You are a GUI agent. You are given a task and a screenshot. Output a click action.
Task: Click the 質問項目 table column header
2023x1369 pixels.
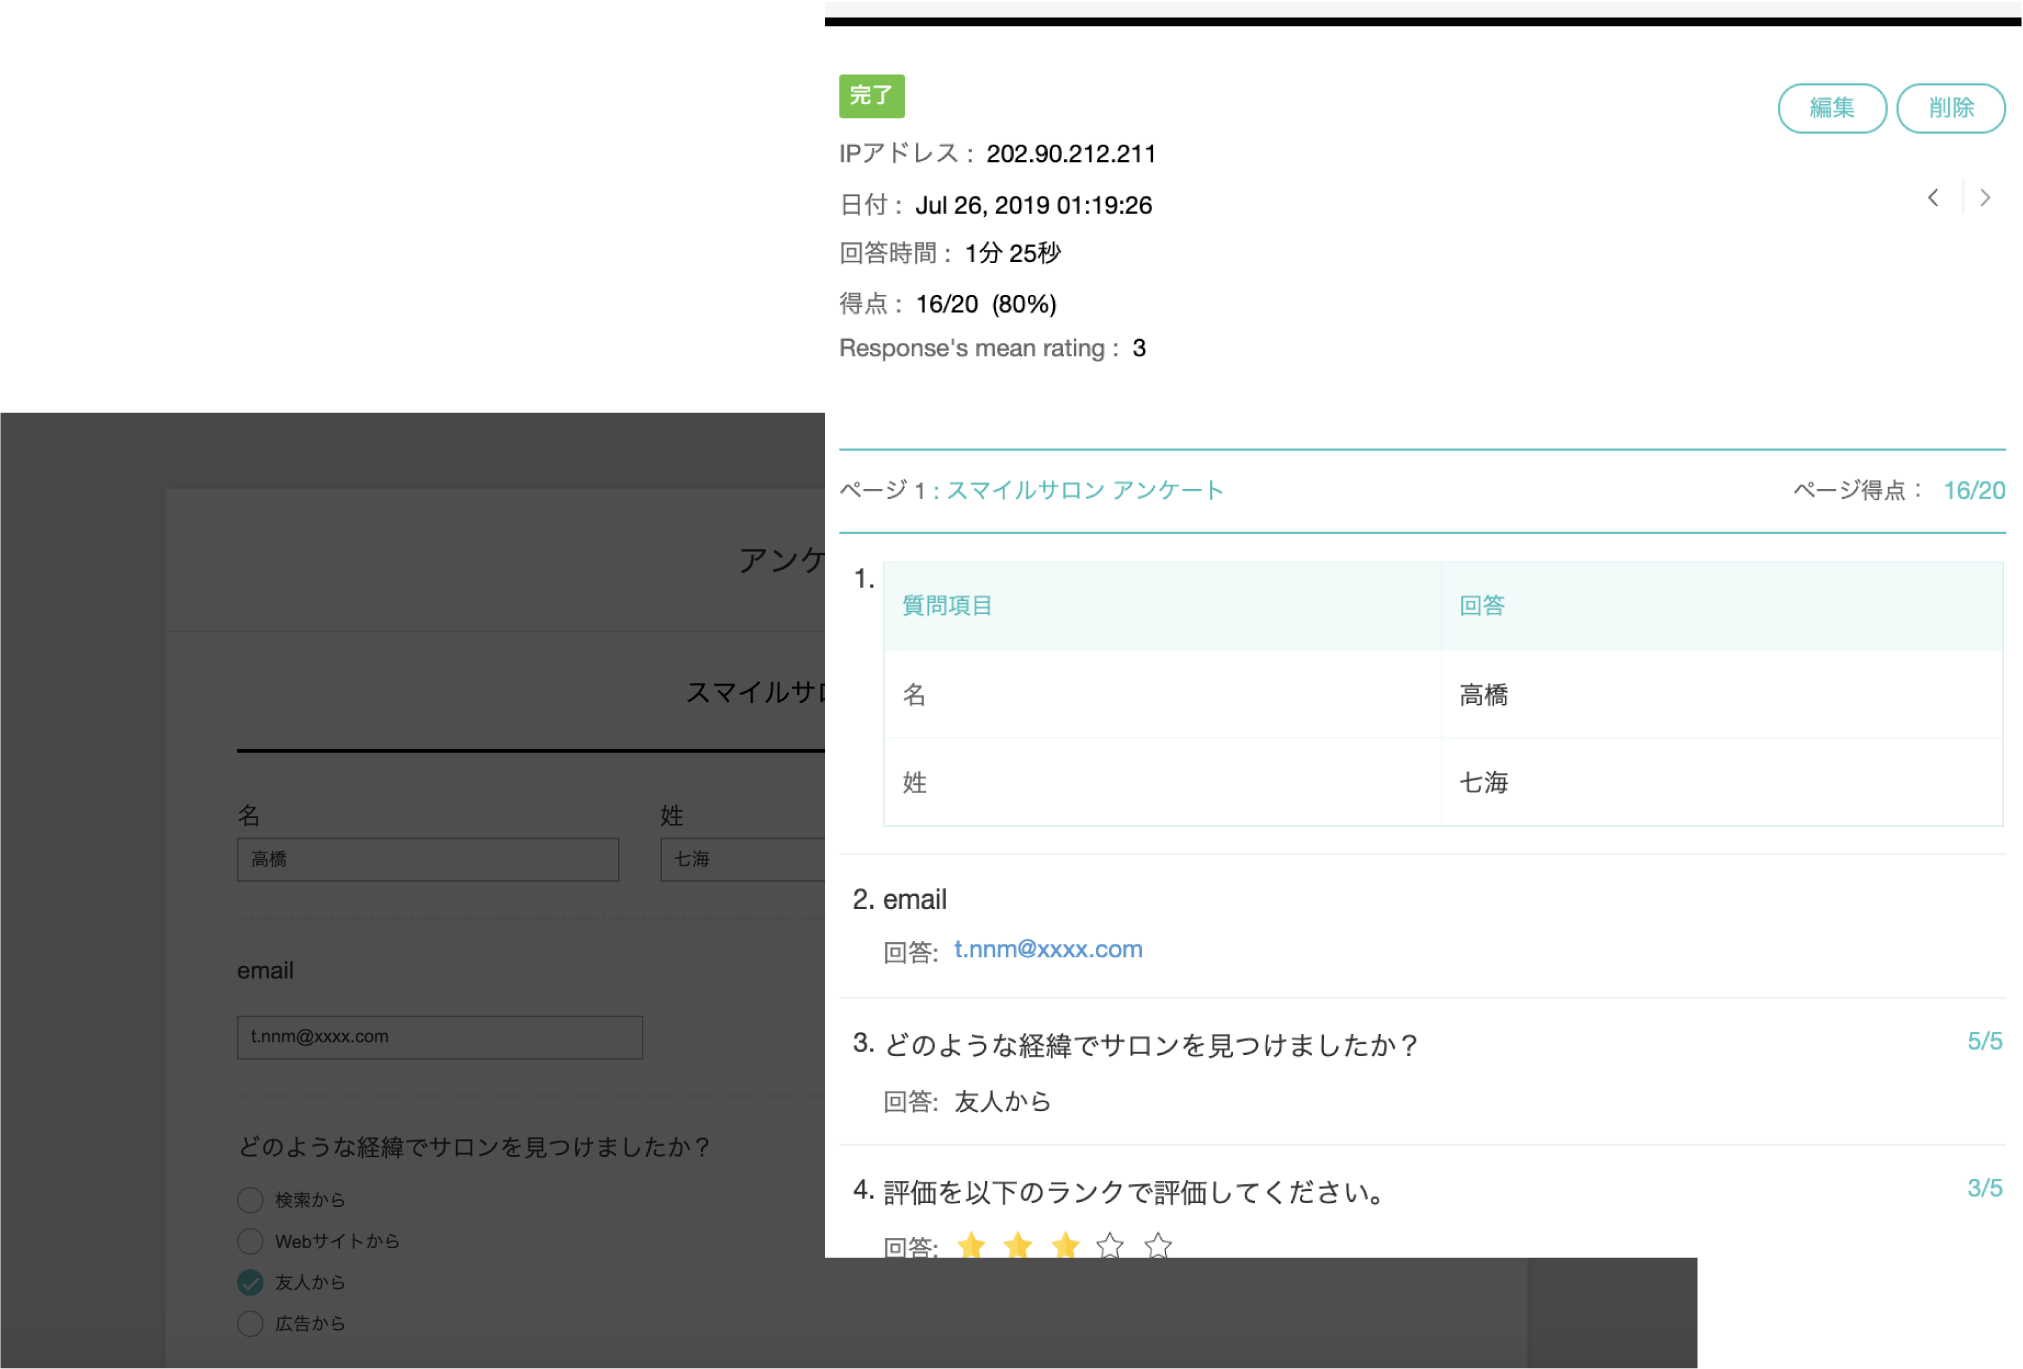(946, 606)
